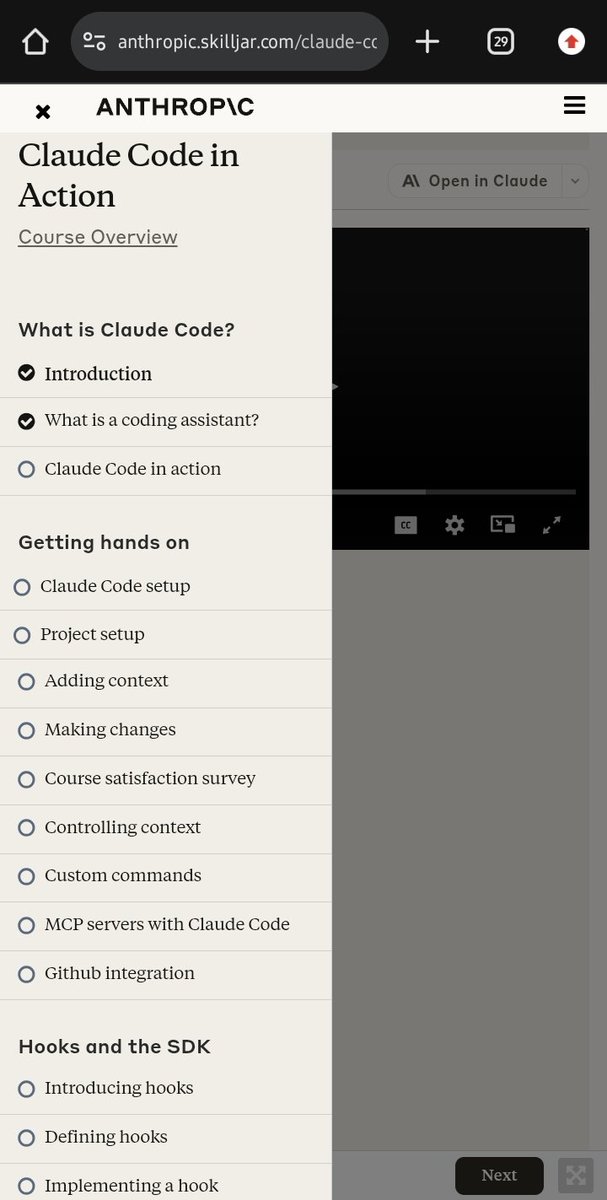
Task: Open the Custom commands lesson
Action: 166,877
